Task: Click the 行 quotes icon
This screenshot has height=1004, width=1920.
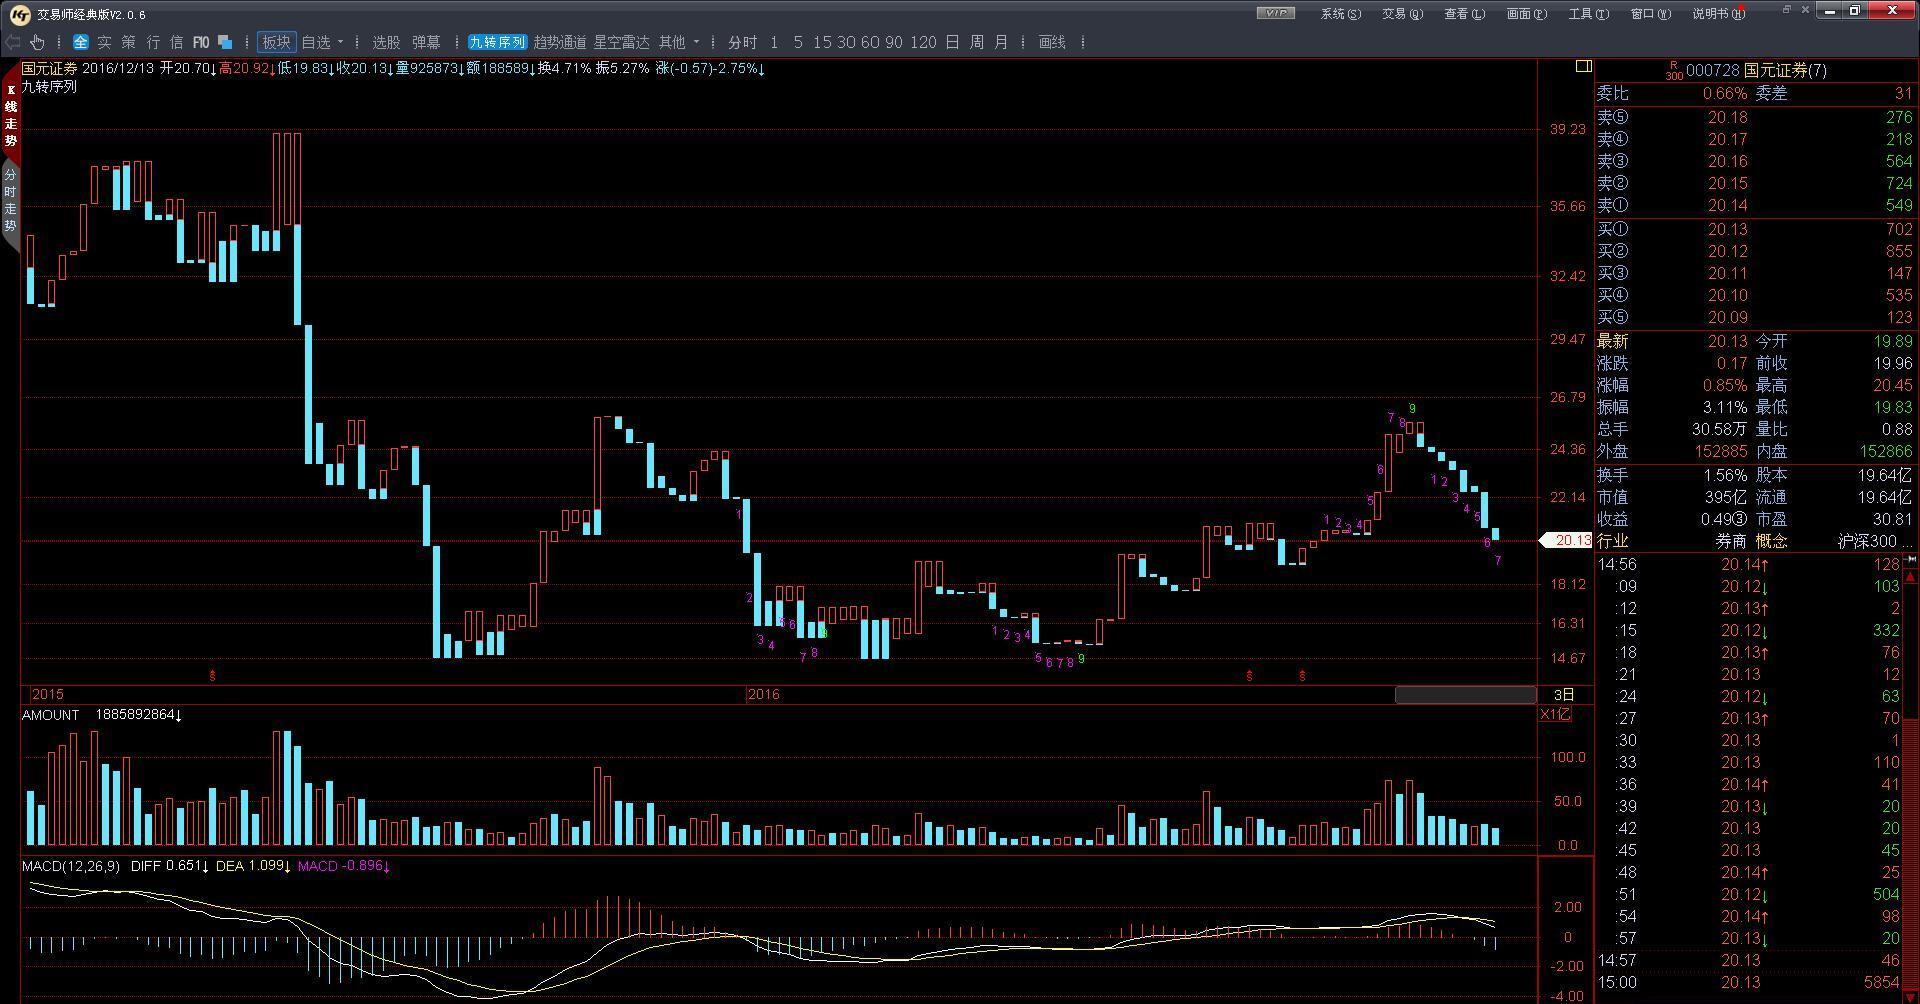Action: tap(153, 42)
